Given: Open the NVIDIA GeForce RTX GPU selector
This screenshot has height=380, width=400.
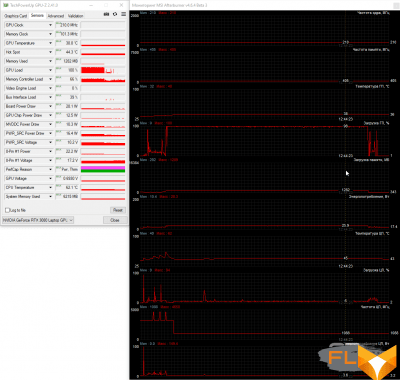Looking at the screenshot, I should (x=38, y=220).
